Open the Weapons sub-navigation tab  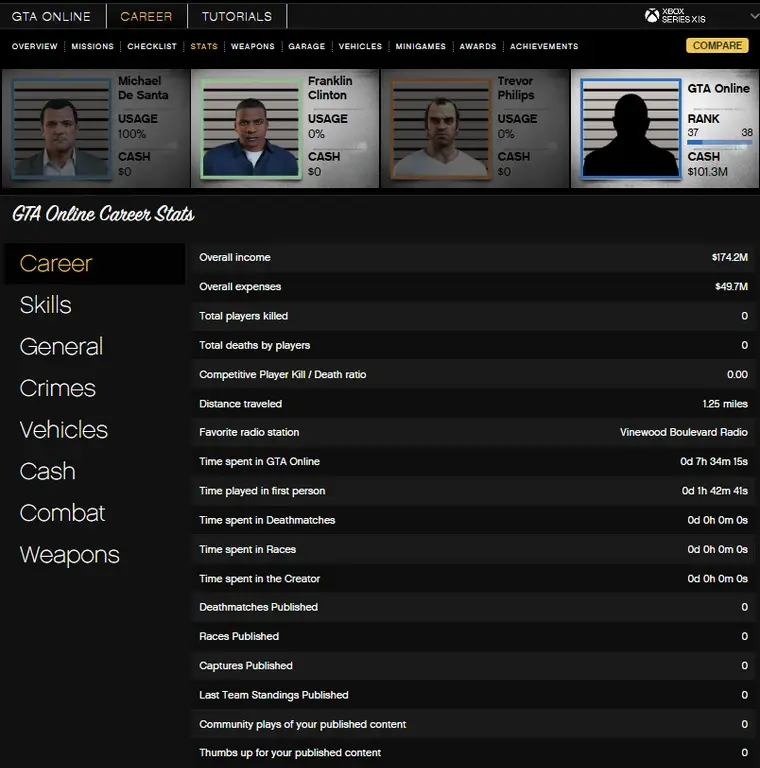click(x=253, y=46)
